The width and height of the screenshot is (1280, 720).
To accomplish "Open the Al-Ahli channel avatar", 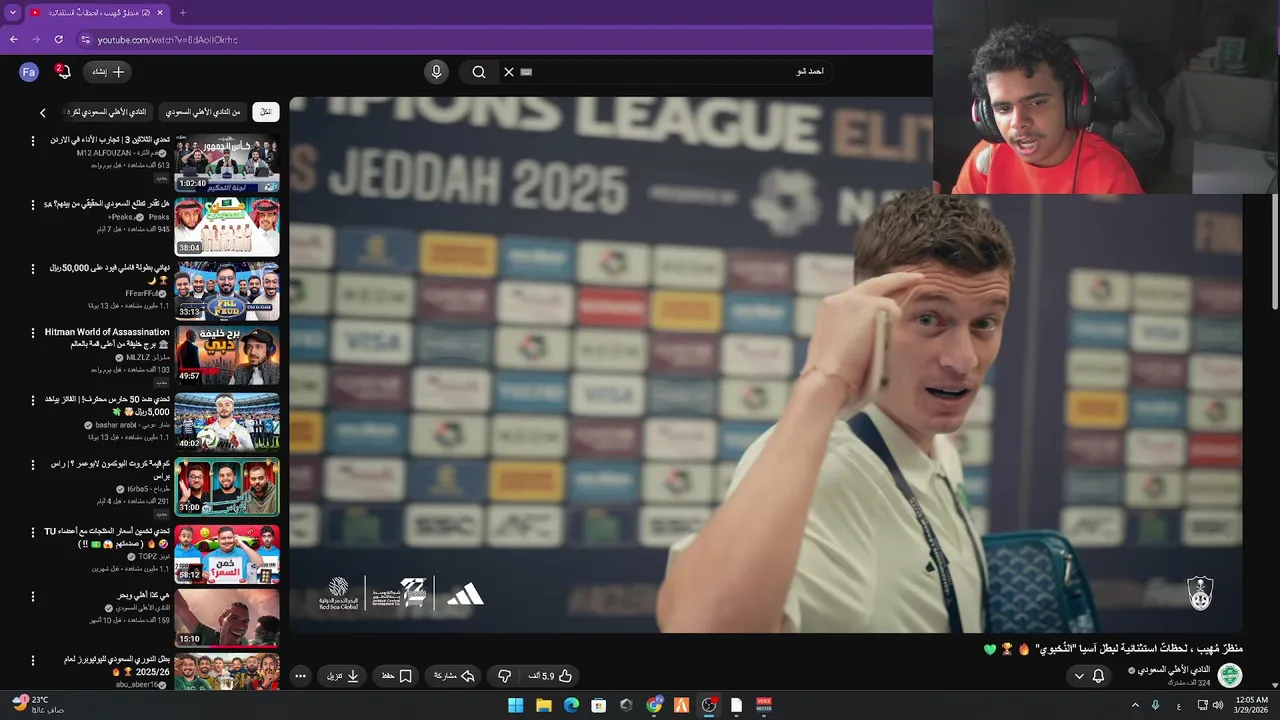I will [1229, 675].
